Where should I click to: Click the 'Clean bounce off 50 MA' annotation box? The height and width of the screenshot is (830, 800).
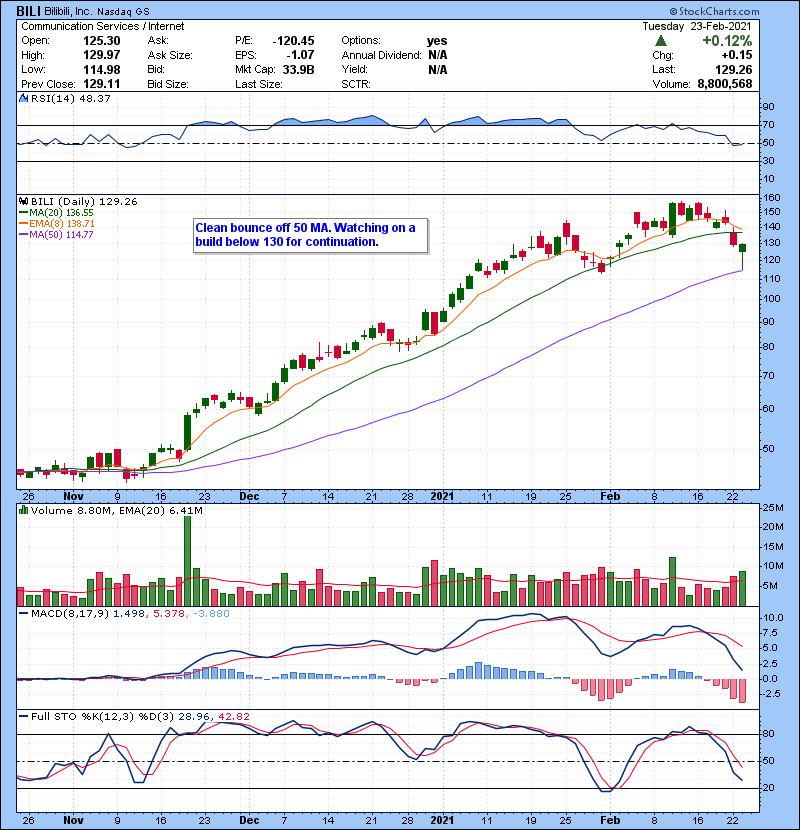(x=310, y=235)
